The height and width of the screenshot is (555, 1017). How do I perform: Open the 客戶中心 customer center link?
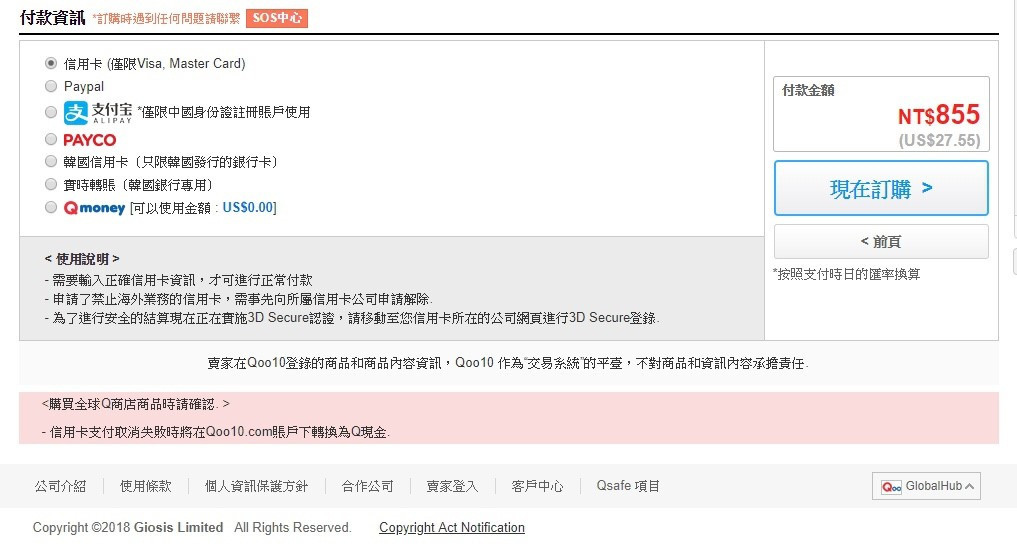(537, 486)
